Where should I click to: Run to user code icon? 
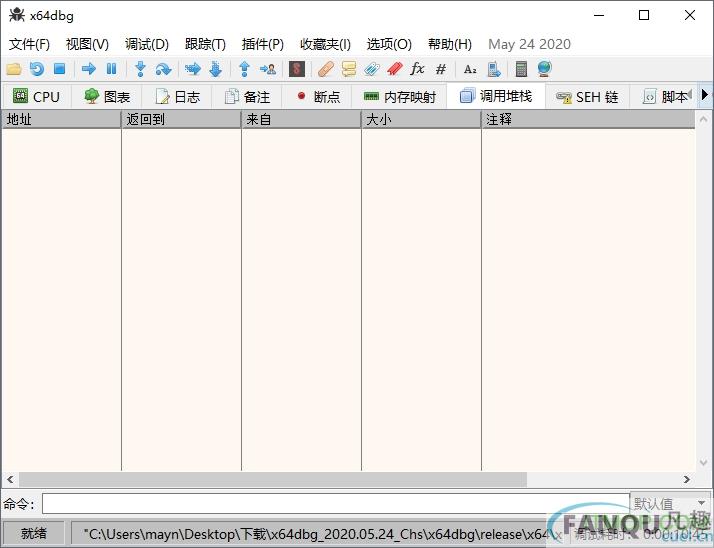(268, 69)
